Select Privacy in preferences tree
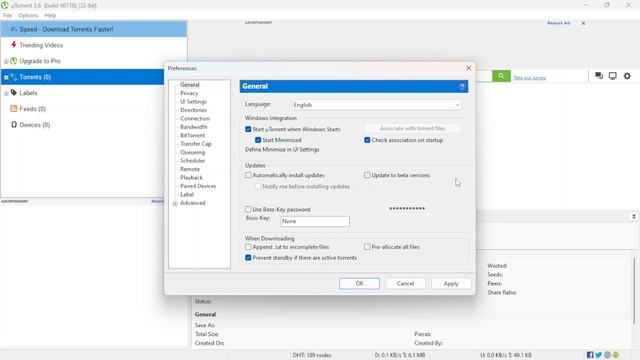Screen dimensions: 640x360 point(189,93)
